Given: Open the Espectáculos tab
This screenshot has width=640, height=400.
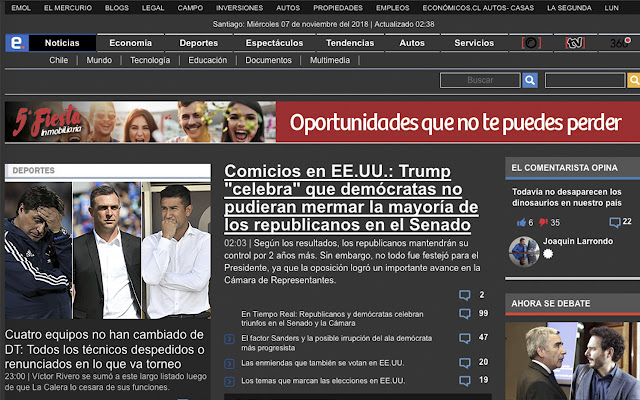Looking at the screenshot, I should click(274, 43).
